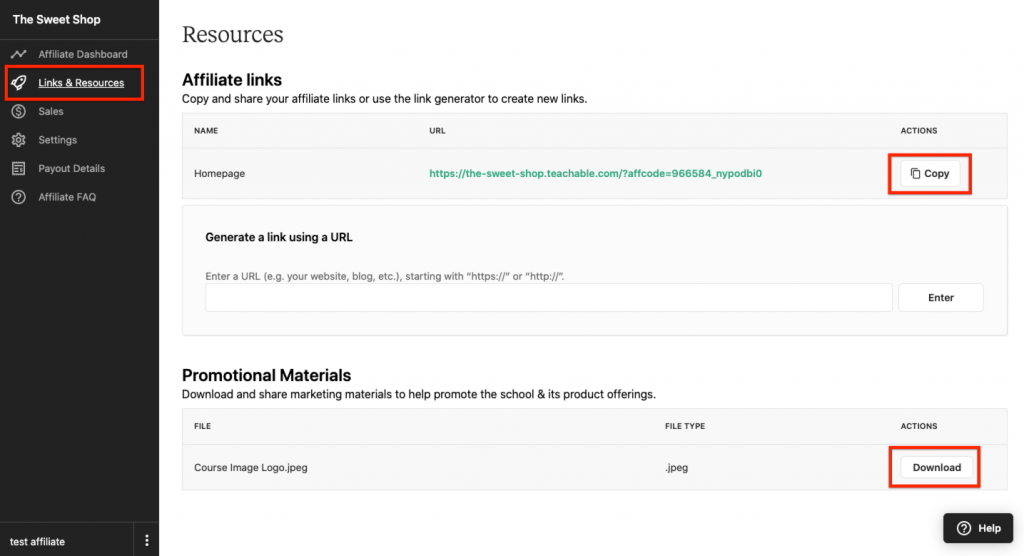
Task: Open the Affiliate FAQ page
Action: (67, 197)
